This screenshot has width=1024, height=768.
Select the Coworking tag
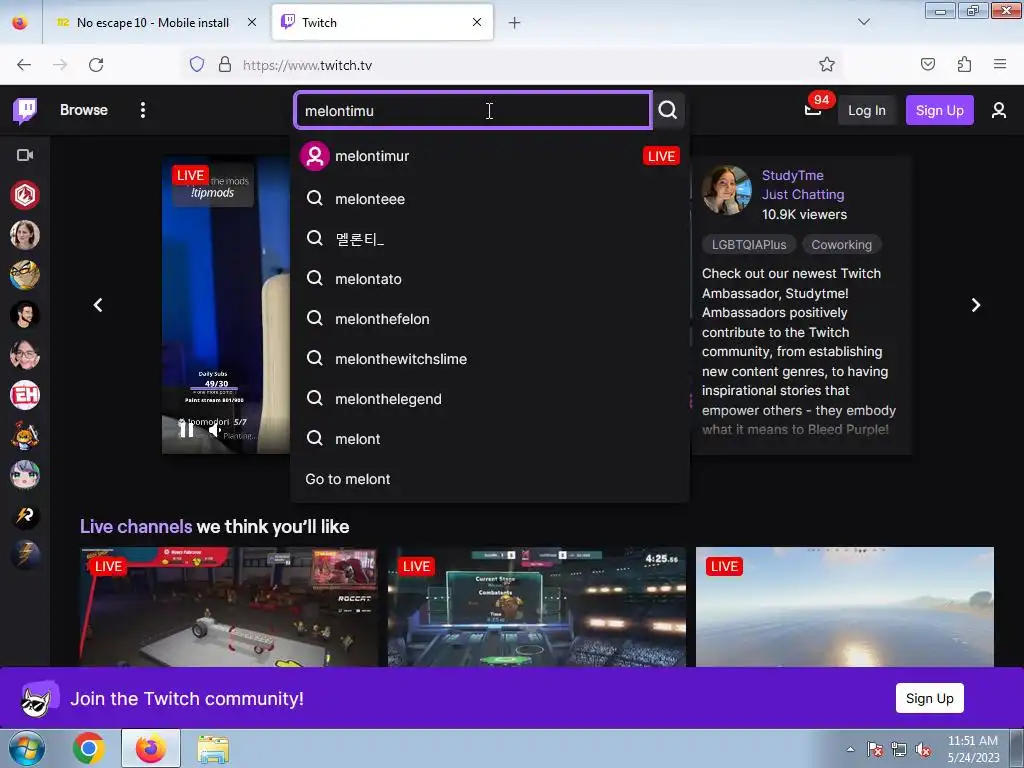841,245
